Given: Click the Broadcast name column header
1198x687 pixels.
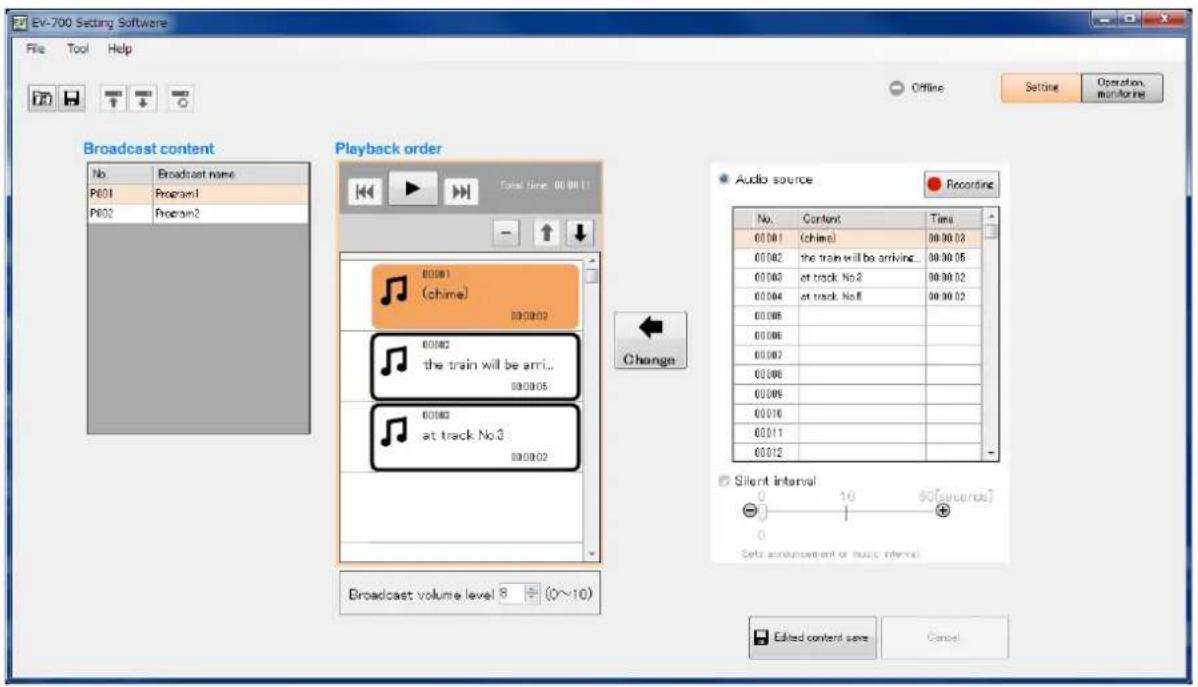Looking at the screenshot, I should click(230, 174).
